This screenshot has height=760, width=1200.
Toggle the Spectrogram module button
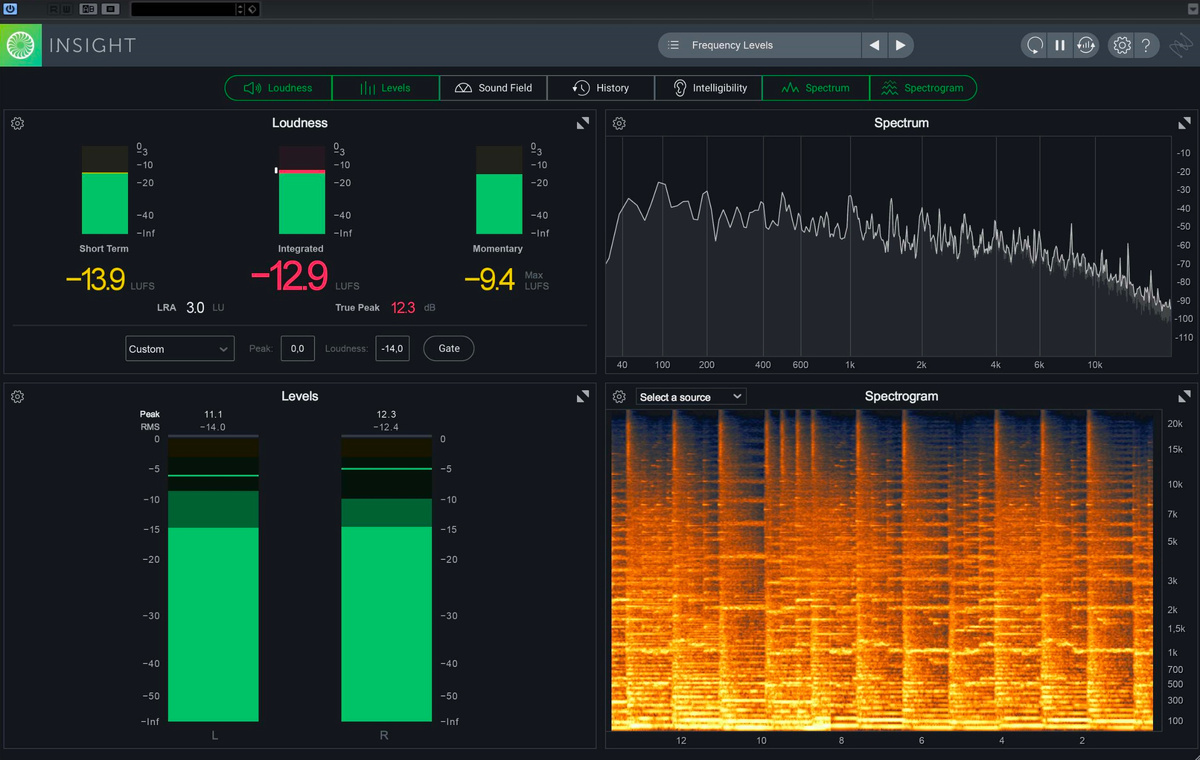pyautogui.click(x=922, y=88)
